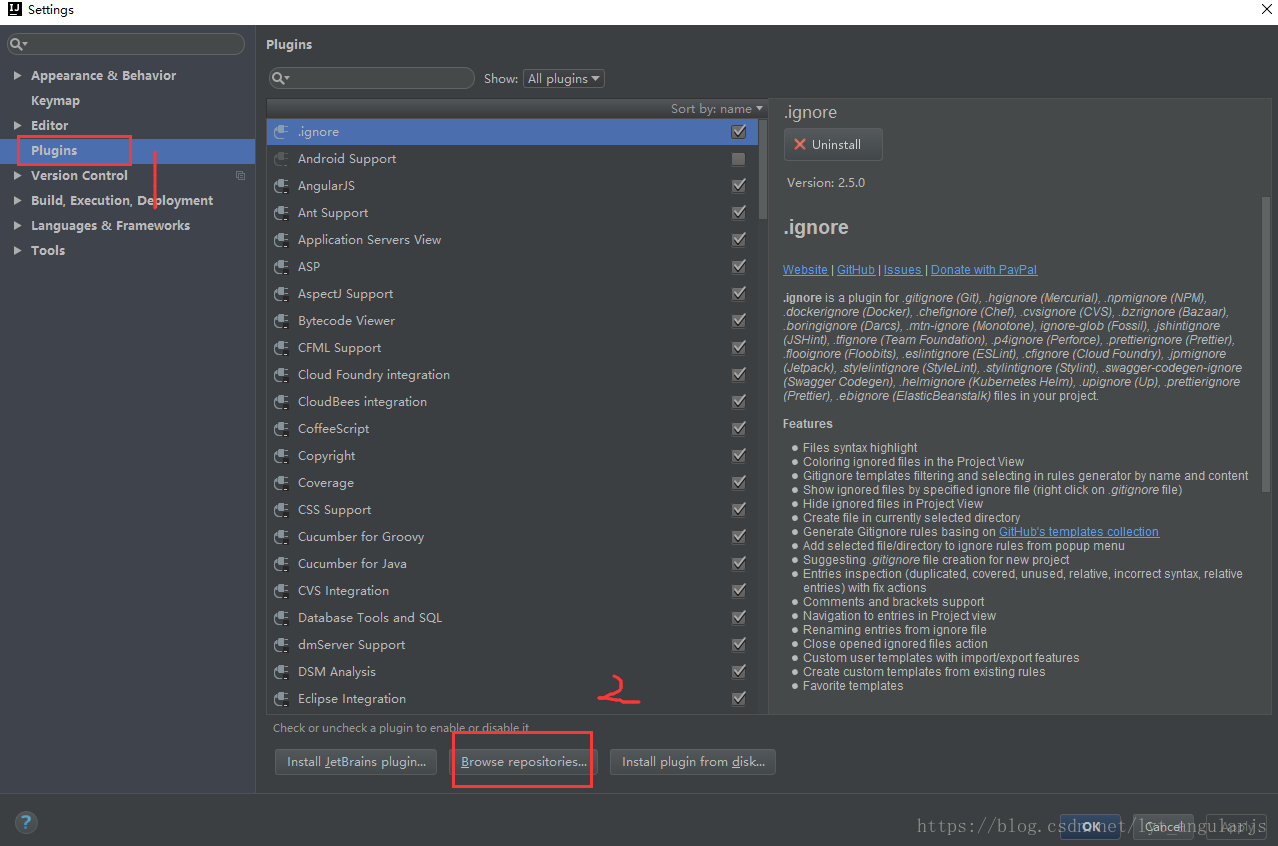Screen dimensions: 1278x846
Task: Click the Coverage plugin icon
Action: (282, 483)
